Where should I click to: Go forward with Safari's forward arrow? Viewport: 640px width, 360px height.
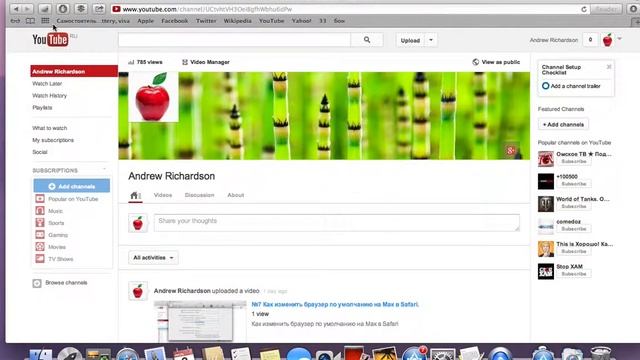coord(27,9)
